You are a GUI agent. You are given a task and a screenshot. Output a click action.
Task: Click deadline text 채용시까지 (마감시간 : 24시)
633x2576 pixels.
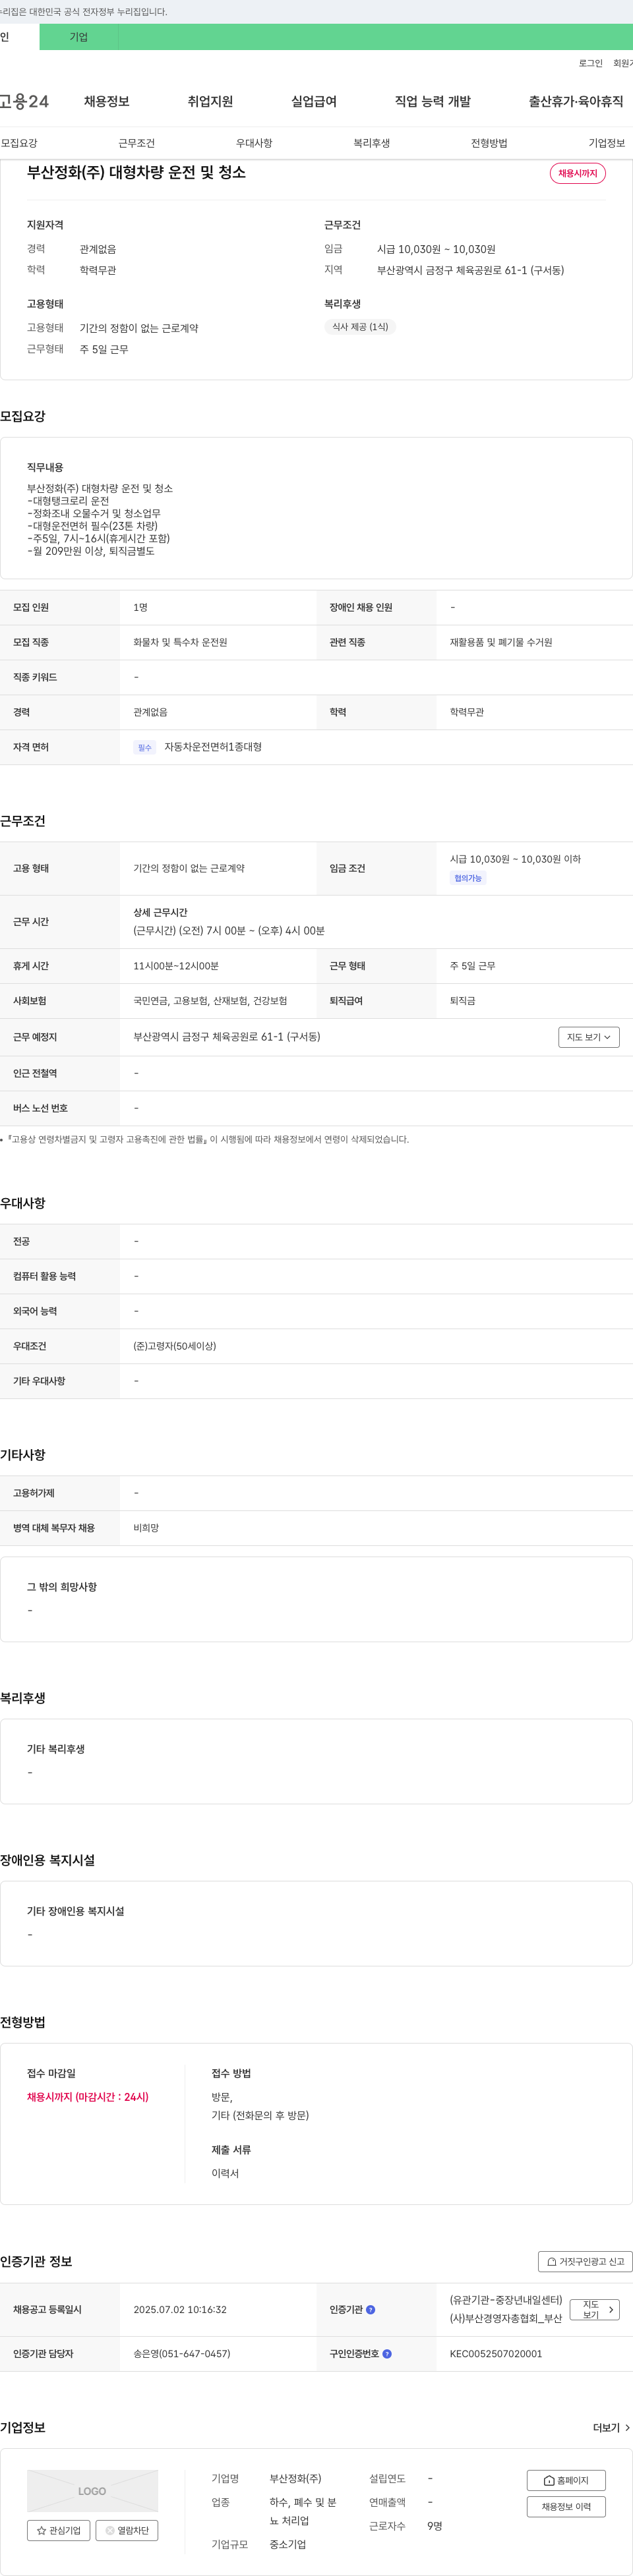[x=88, y=2097]
